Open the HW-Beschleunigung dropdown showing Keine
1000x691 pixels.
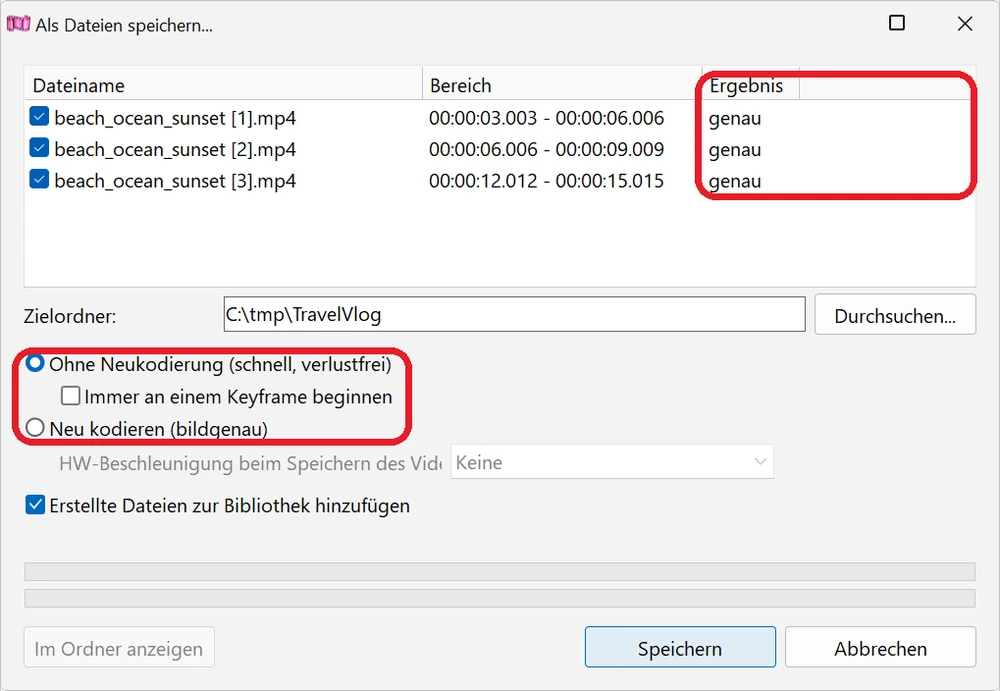(x=612, y=462)
